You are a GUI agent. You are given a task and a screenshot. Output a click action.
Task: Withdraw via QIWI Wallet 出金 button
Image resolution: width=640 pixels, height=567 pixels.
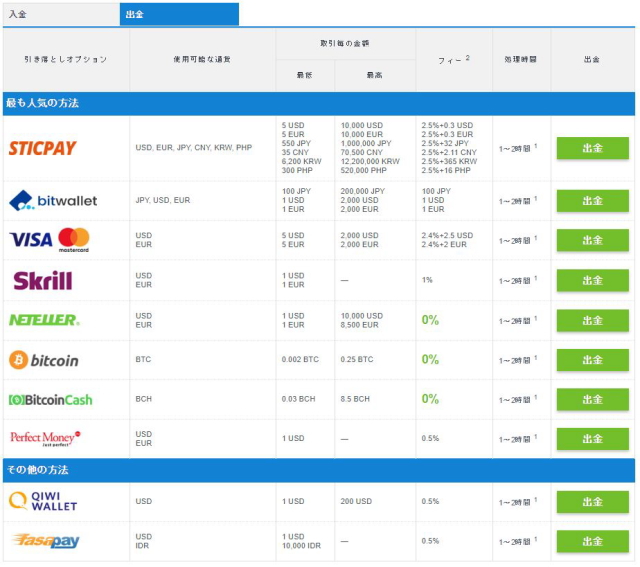[592, 502]
